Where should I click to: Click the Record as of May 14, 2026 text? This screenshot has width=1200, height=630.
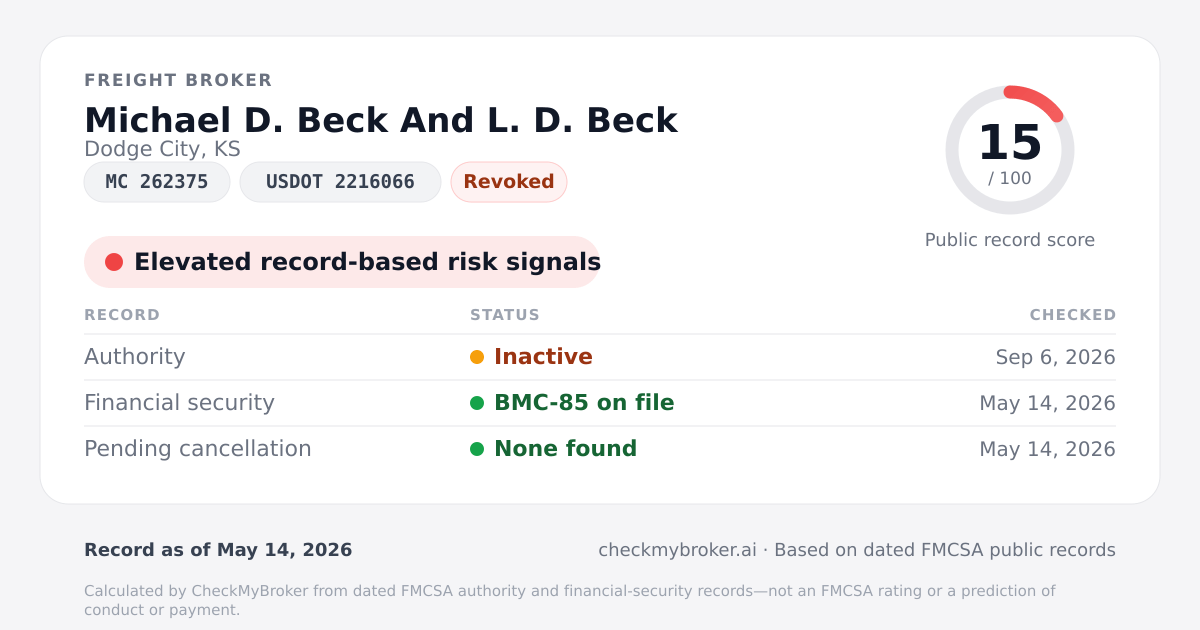(x=218, y=550)
